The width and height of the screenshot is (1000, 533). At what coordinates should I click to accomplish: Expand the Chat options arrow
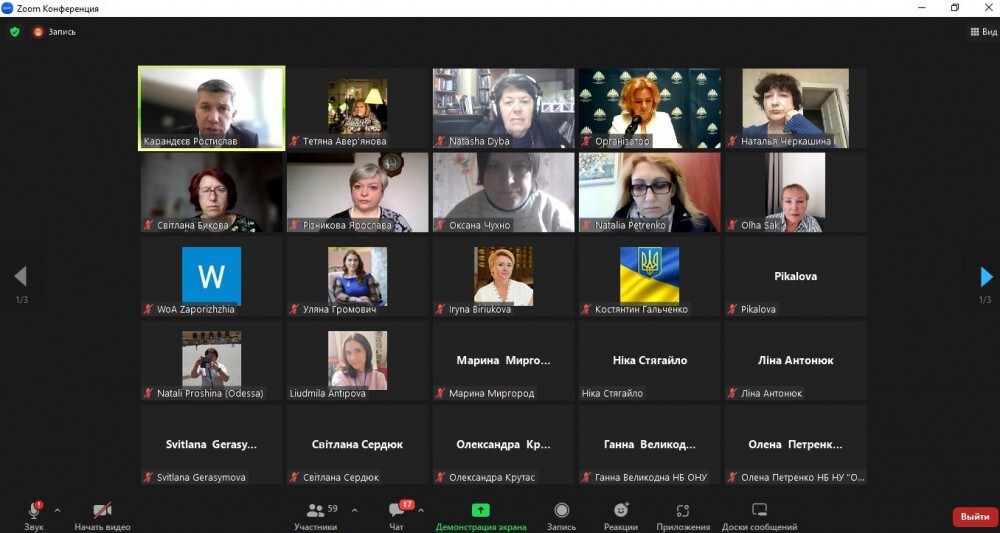420,510
